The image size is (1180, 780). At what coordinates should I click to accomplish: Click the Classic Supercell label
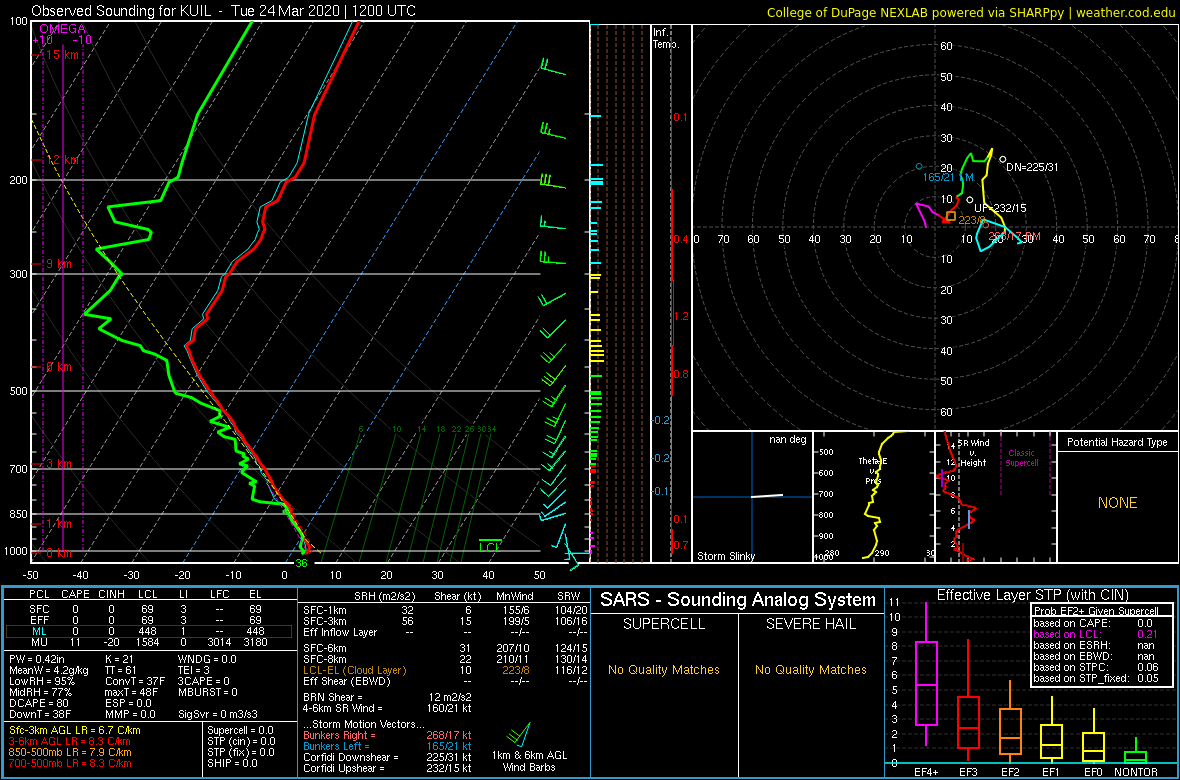pyautogui.click(x=1022, y=456)
